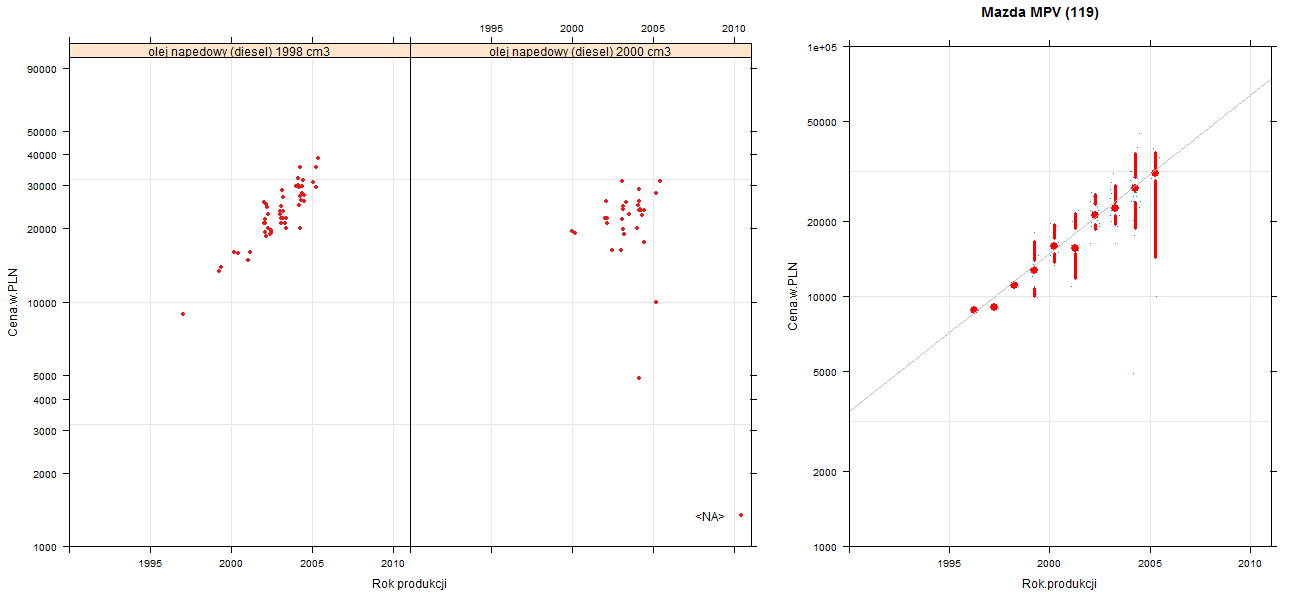Click the "Rok.produkcji" x-axis label of the Mazda chart
The width and height of the screenshot is (1300, 600).
(x=1060, y=584)
